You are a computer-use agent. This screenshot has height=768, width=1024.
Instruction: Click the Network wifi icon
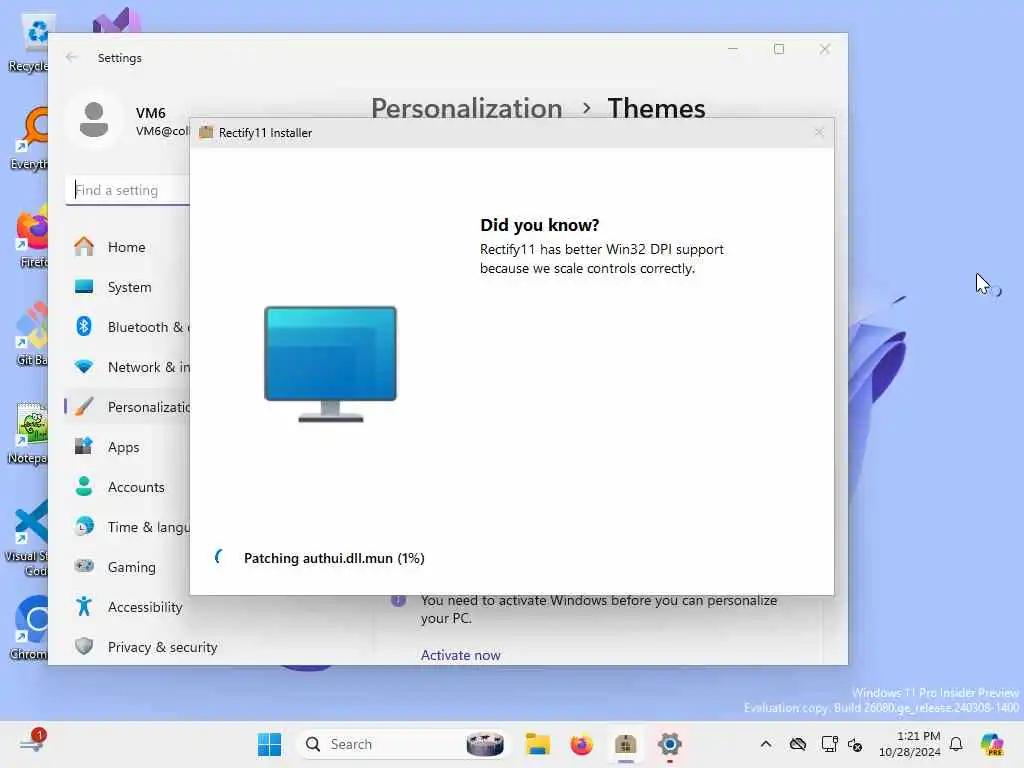point(84,366)
